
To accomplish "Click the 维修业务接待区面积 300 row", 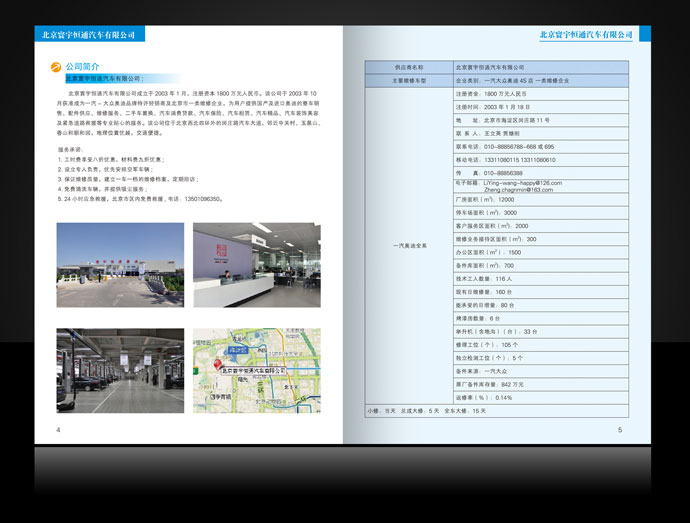I will (x=541, y=239).
